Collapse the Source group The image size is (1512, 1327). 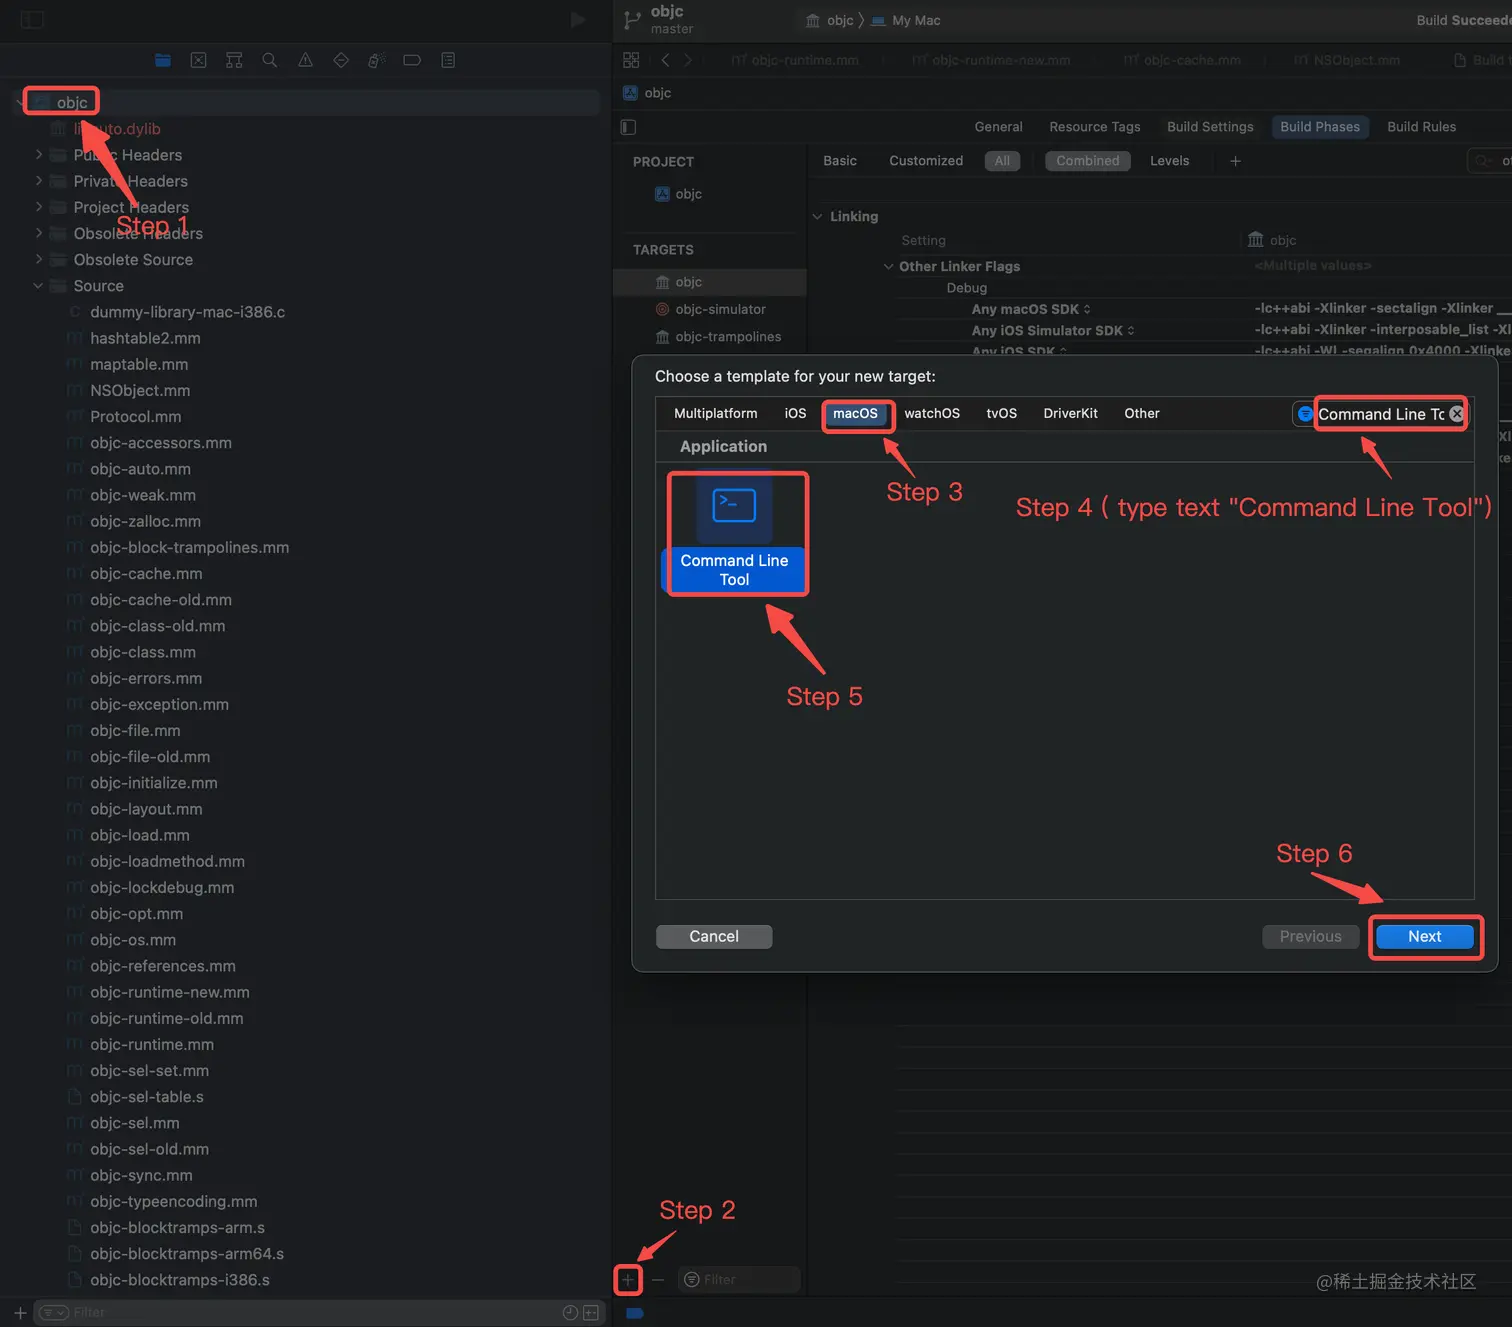click(38, 286)
